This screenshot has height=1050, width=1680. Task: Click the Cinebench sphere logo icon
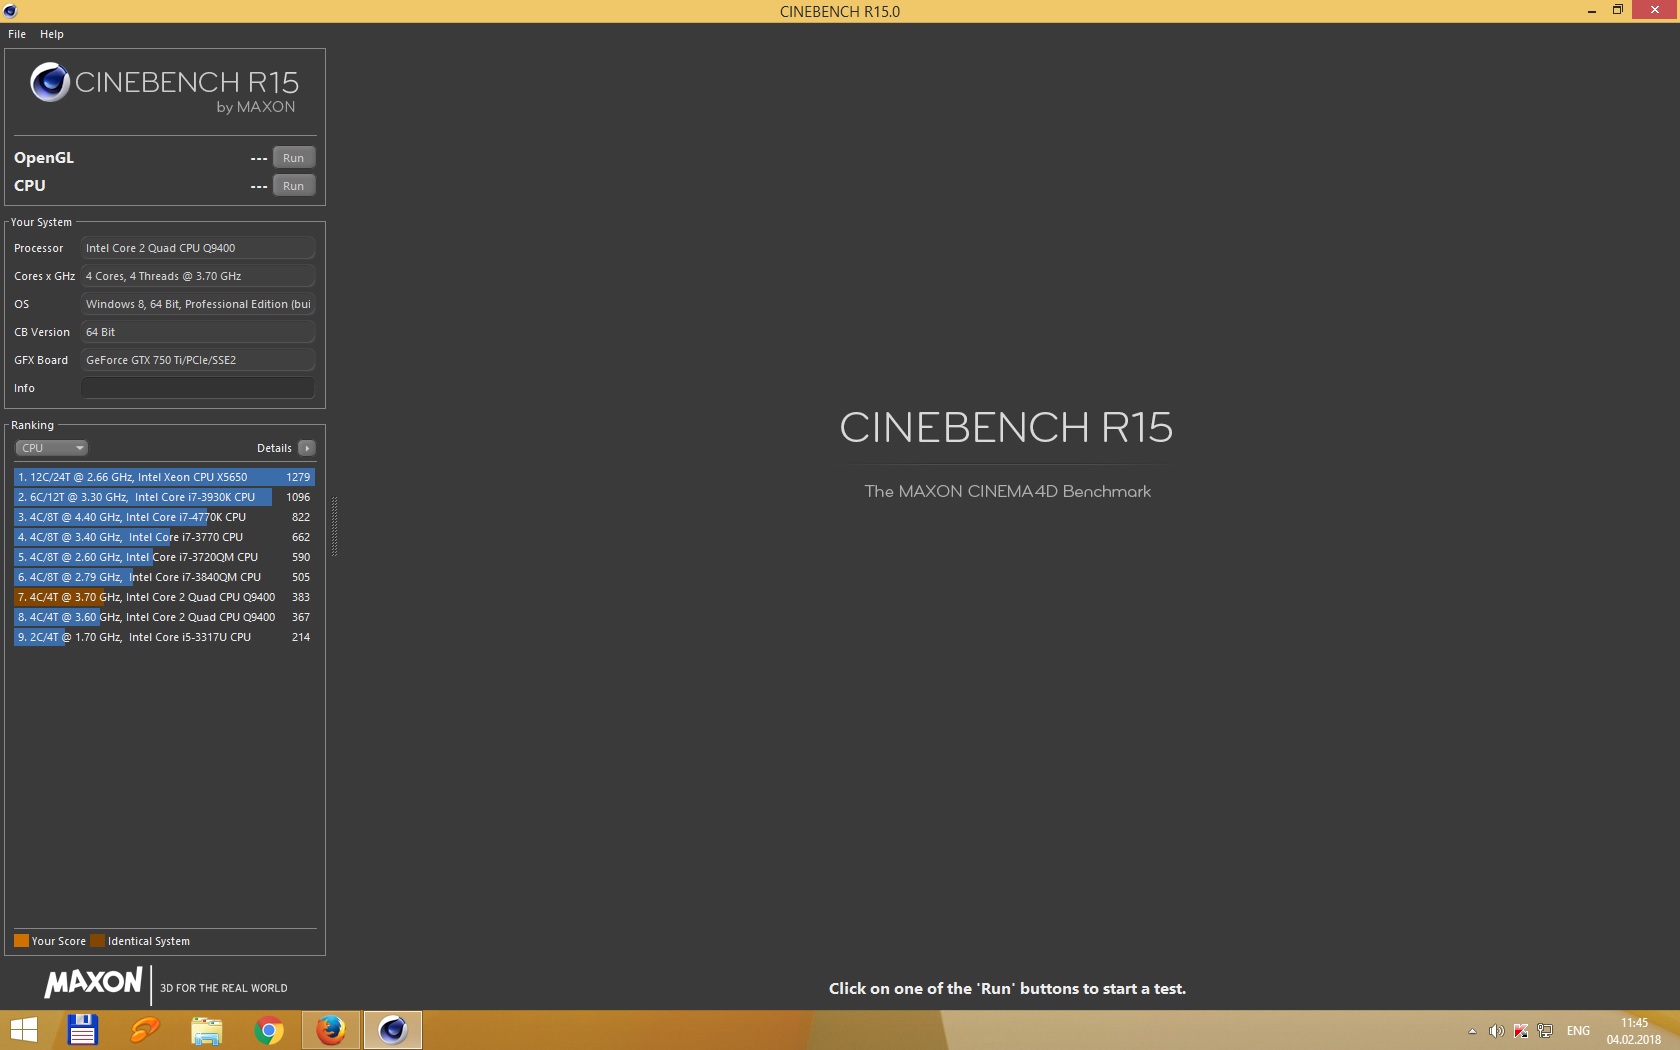pos(50,82)
